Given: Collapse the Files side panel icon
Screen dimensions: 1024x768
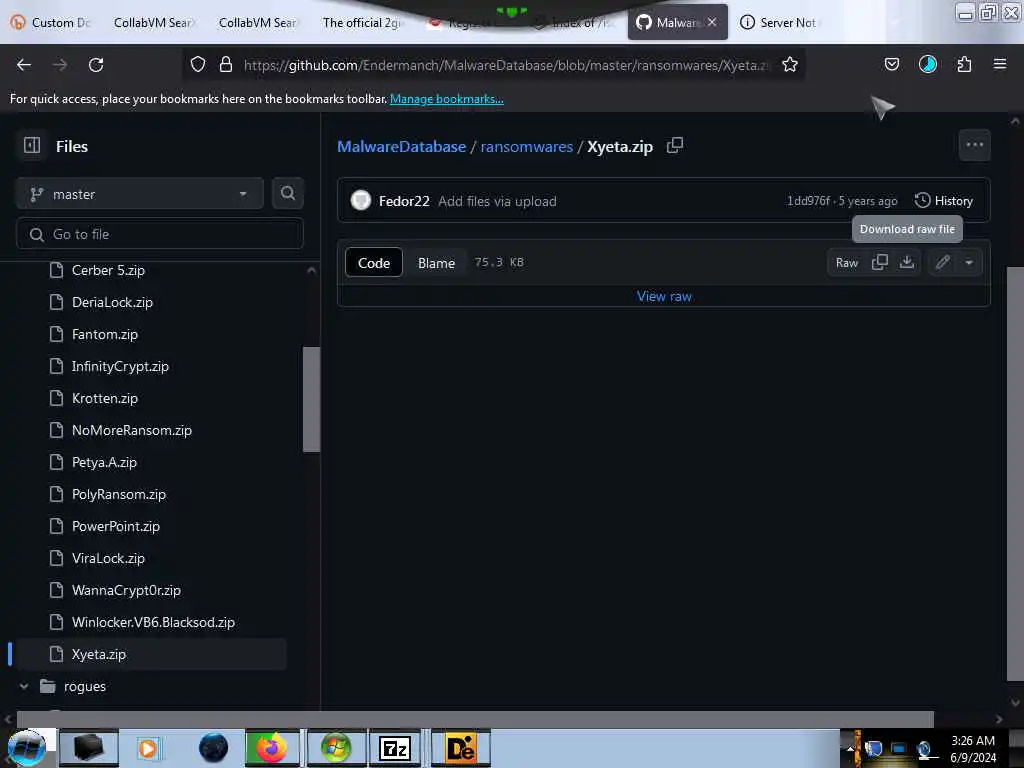Looking at the screenshot, I should [x=31, y=146].
